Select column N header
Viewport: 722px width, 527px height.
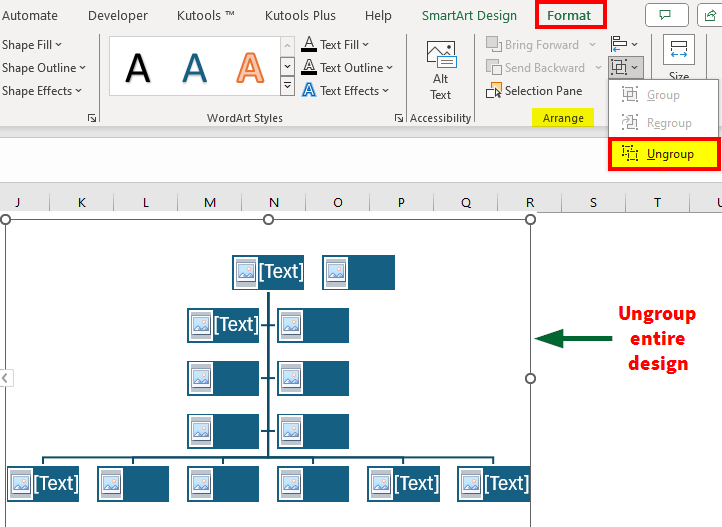pyautogui.click(x=274, y=203)
